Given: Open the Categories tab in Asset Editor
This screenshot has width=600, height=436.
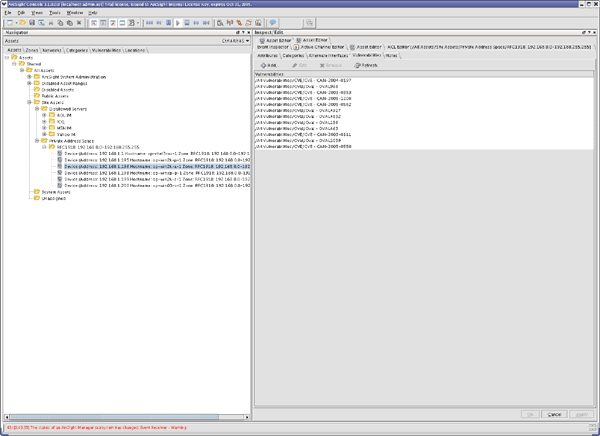Looking at the screenshot, I should (x=293, y=55).
